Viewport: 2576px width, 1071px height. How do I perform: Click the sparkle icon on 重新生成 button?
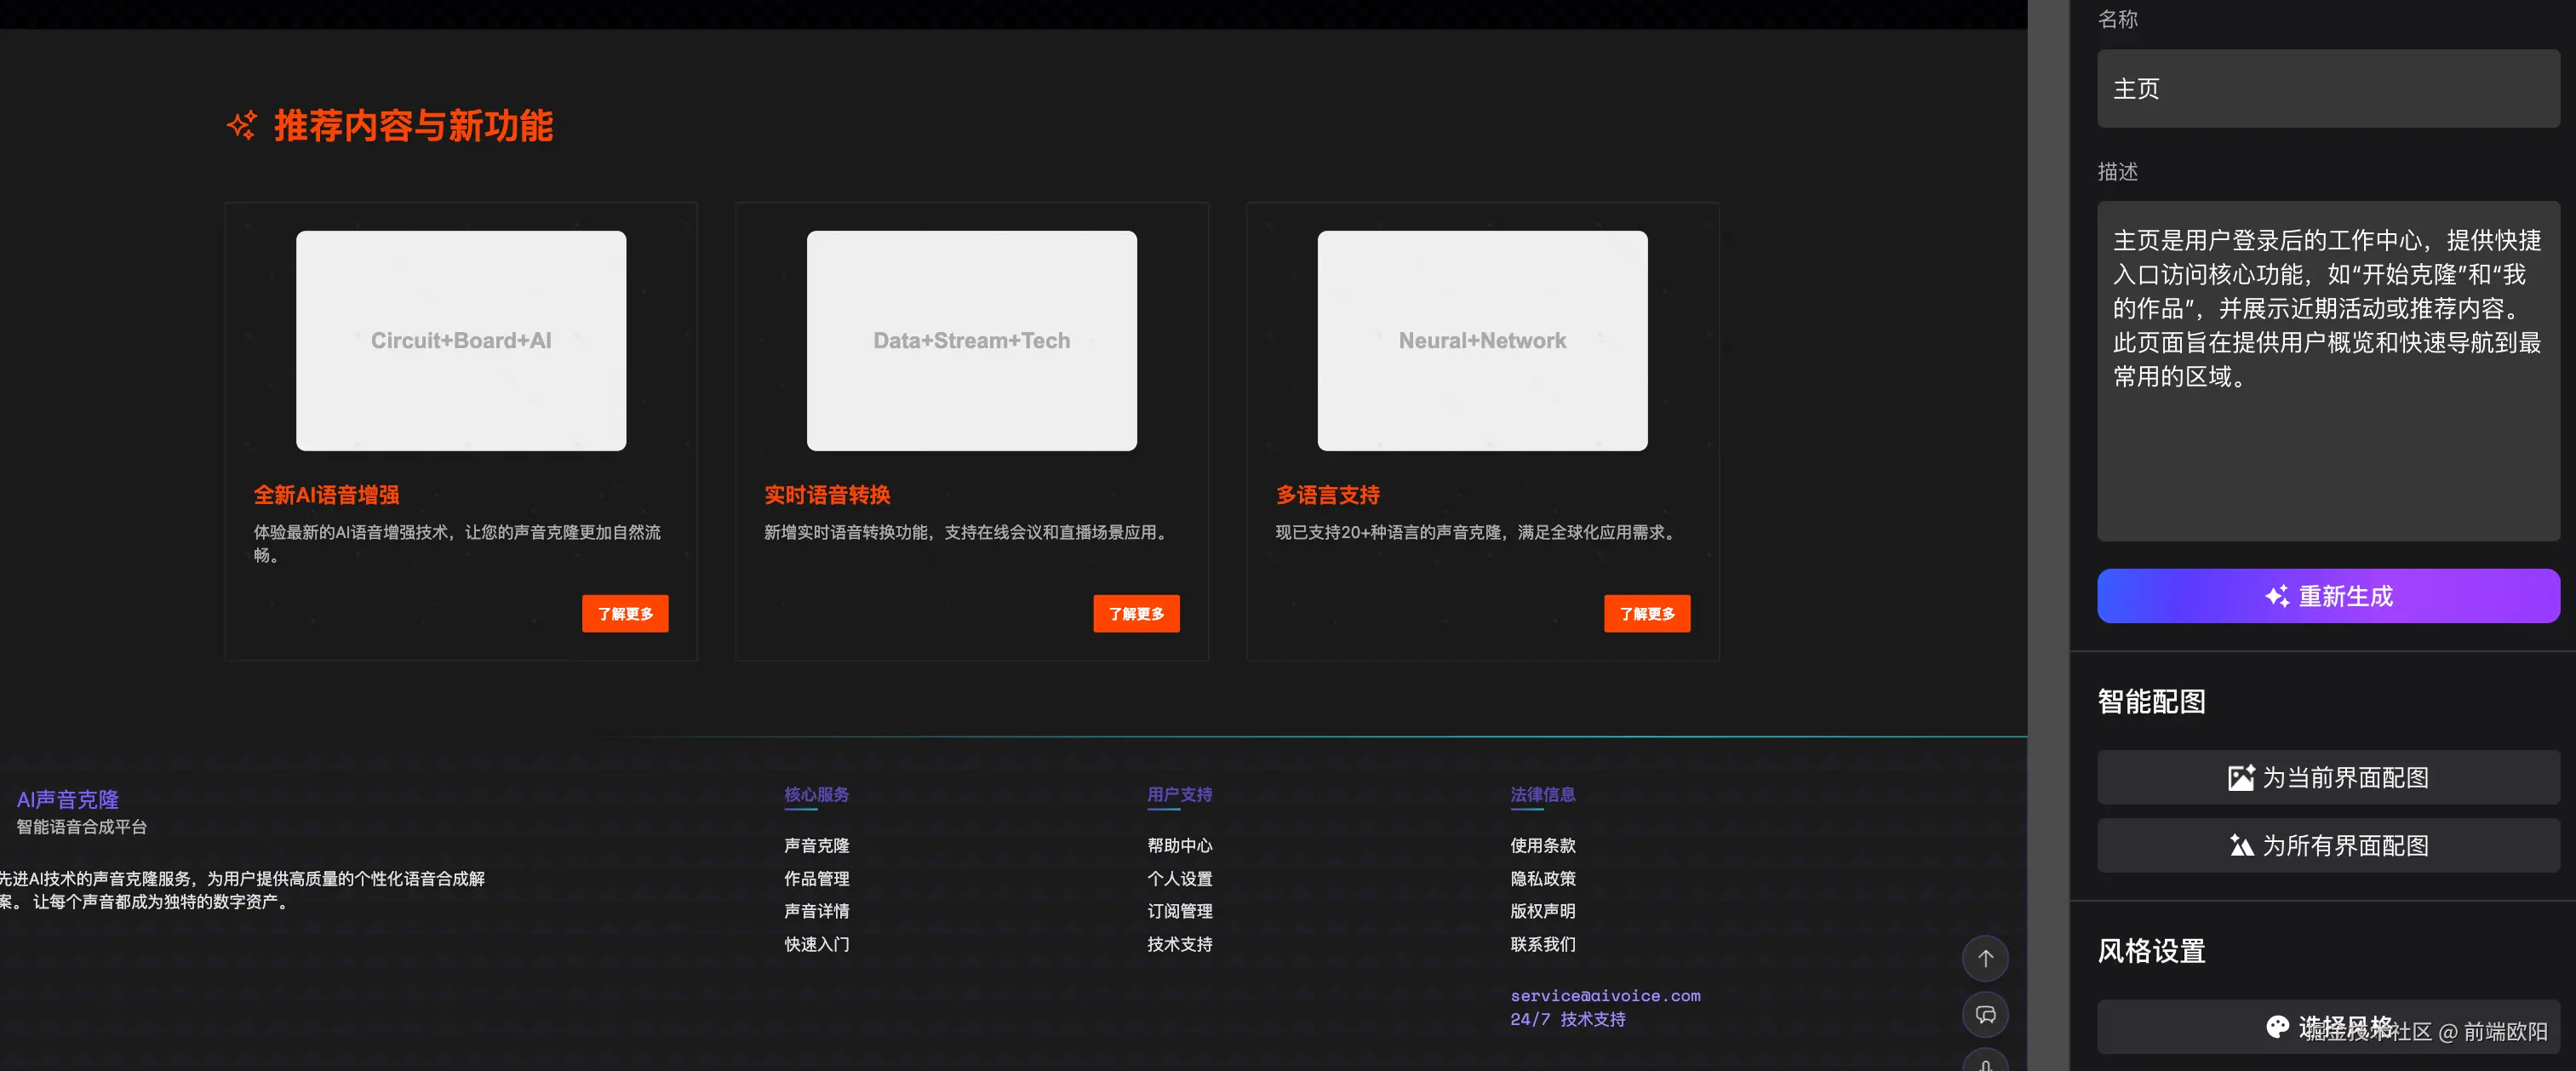[x=2277, y=596]
